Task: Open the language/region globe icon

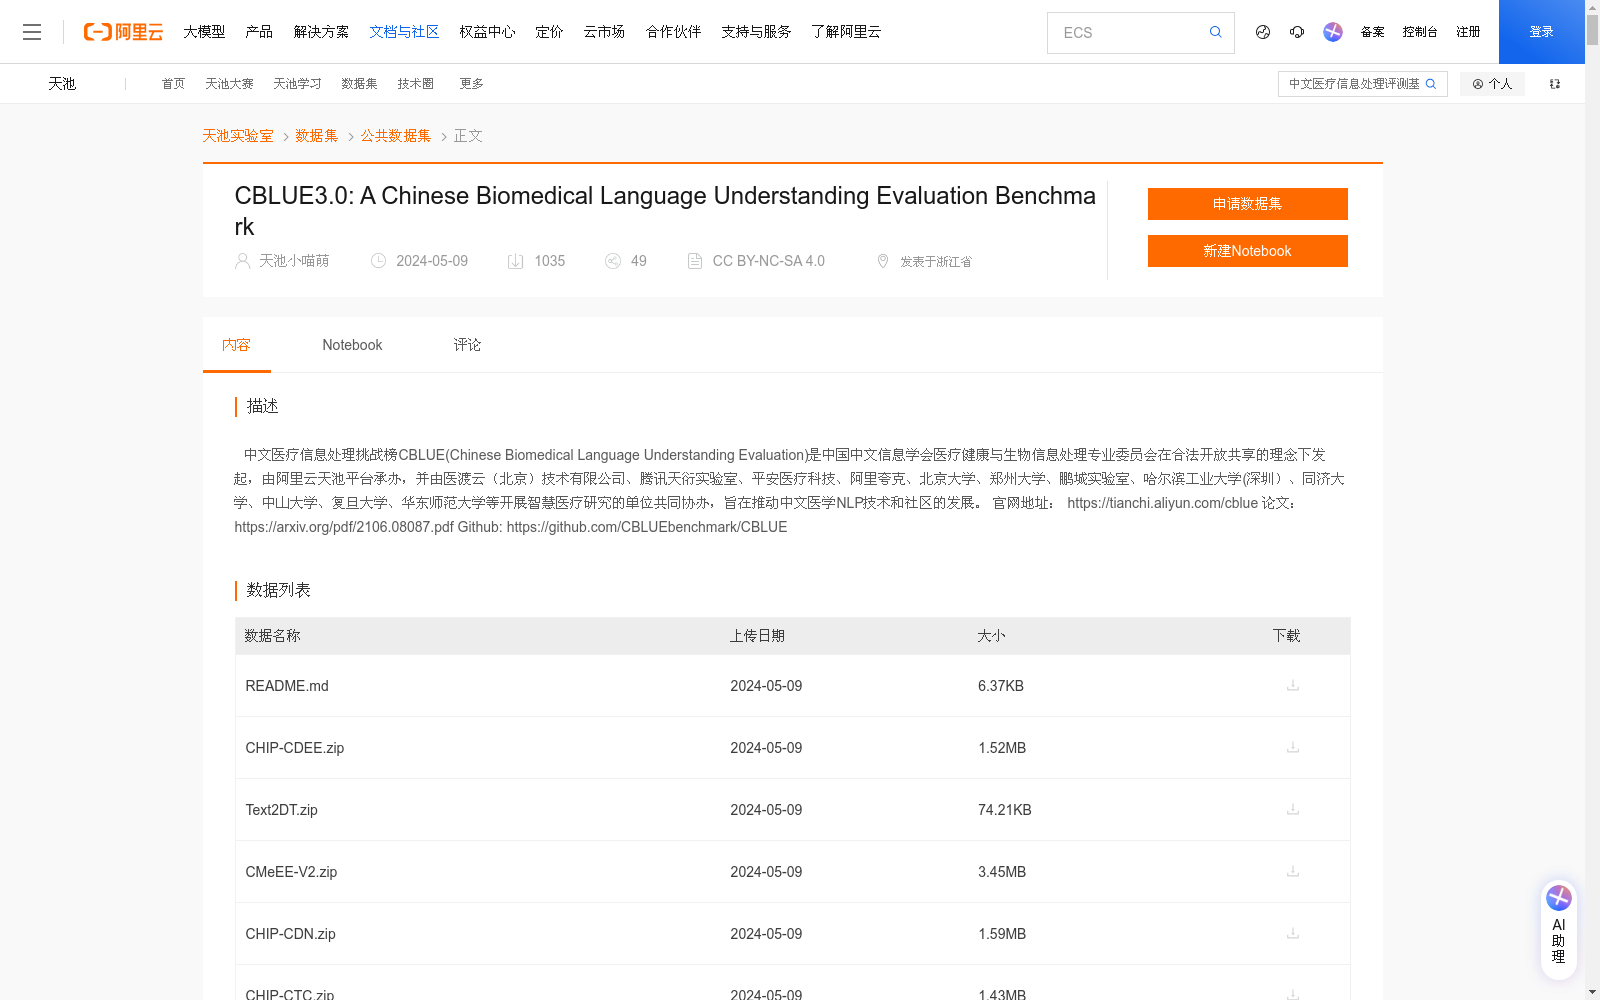Action: 1262,32
